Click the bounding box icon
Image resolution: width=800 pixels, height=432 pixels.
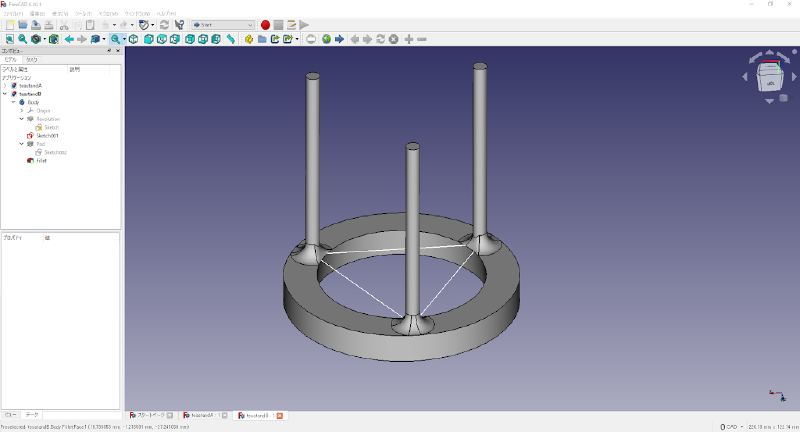click(54, 39)
